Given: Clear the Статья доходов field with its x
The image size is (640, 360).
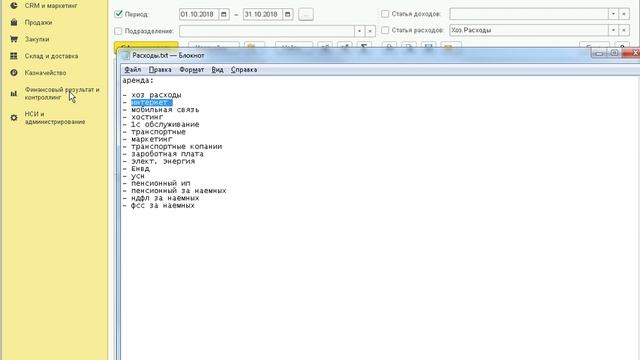Looking at the screenshot, I should (x=624, y=14).
